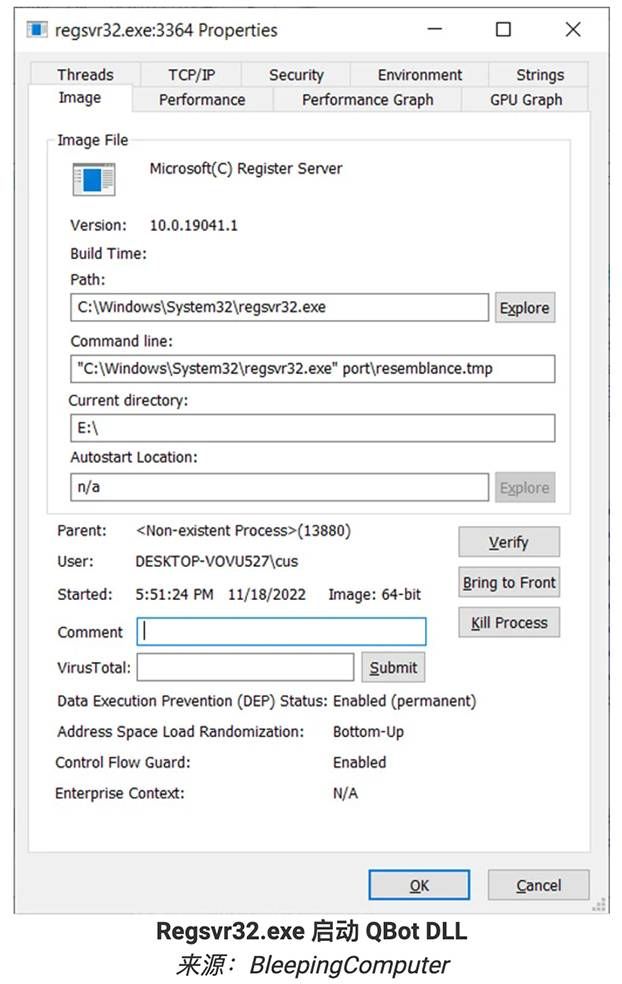This screenshot has height=984, width=622.
Task: Click in the Command line field
Action: tap(313, 368)
